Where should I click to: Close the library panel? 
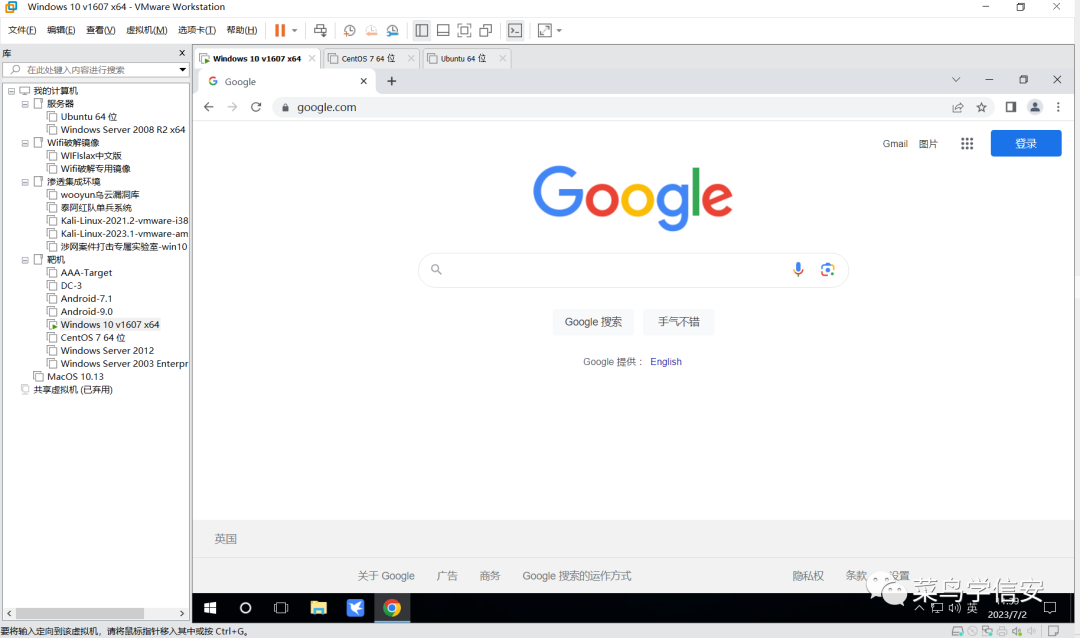182,53
